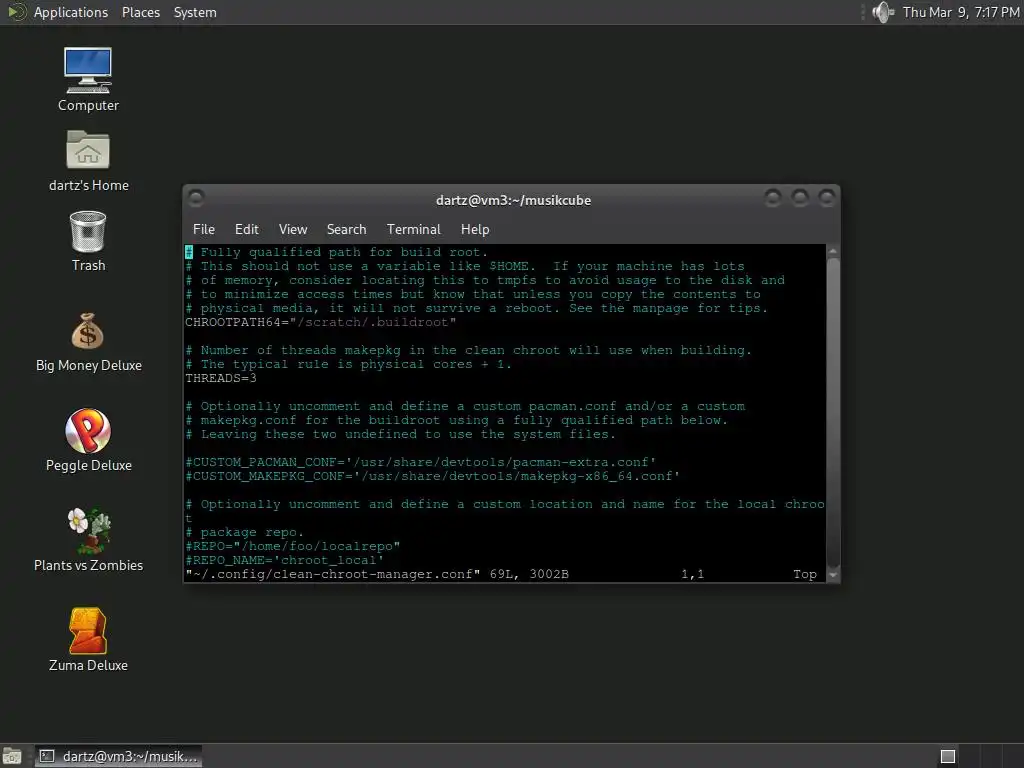Click 'Number of threads makepkg' comment line

pos(468,350)
